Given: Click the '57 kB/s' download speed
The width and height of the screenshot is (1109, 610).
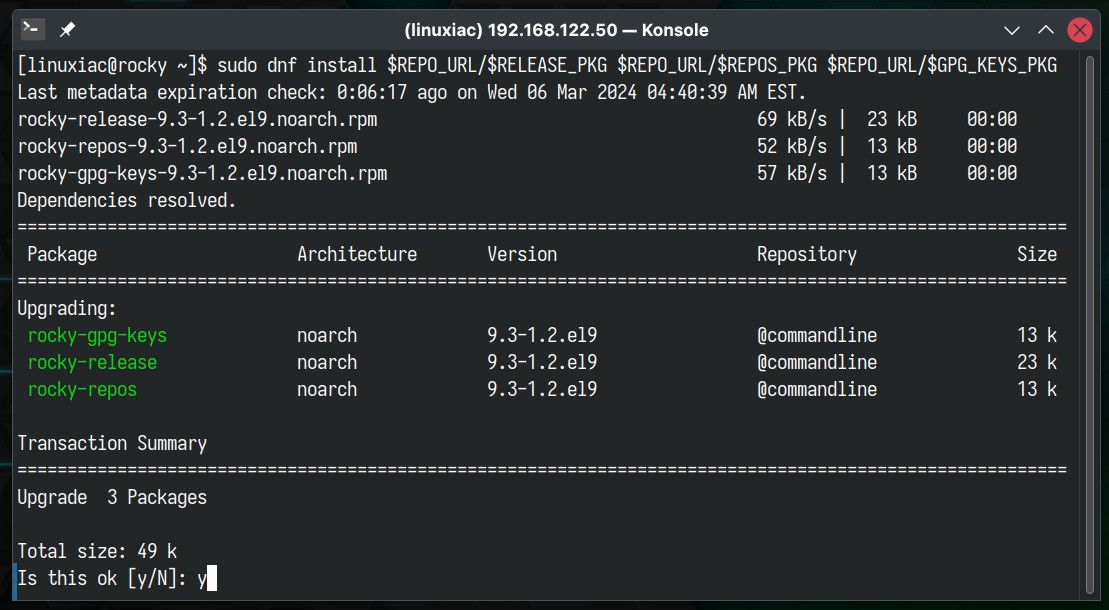Looking at the screenshot, I should click(x=792, y=173).
